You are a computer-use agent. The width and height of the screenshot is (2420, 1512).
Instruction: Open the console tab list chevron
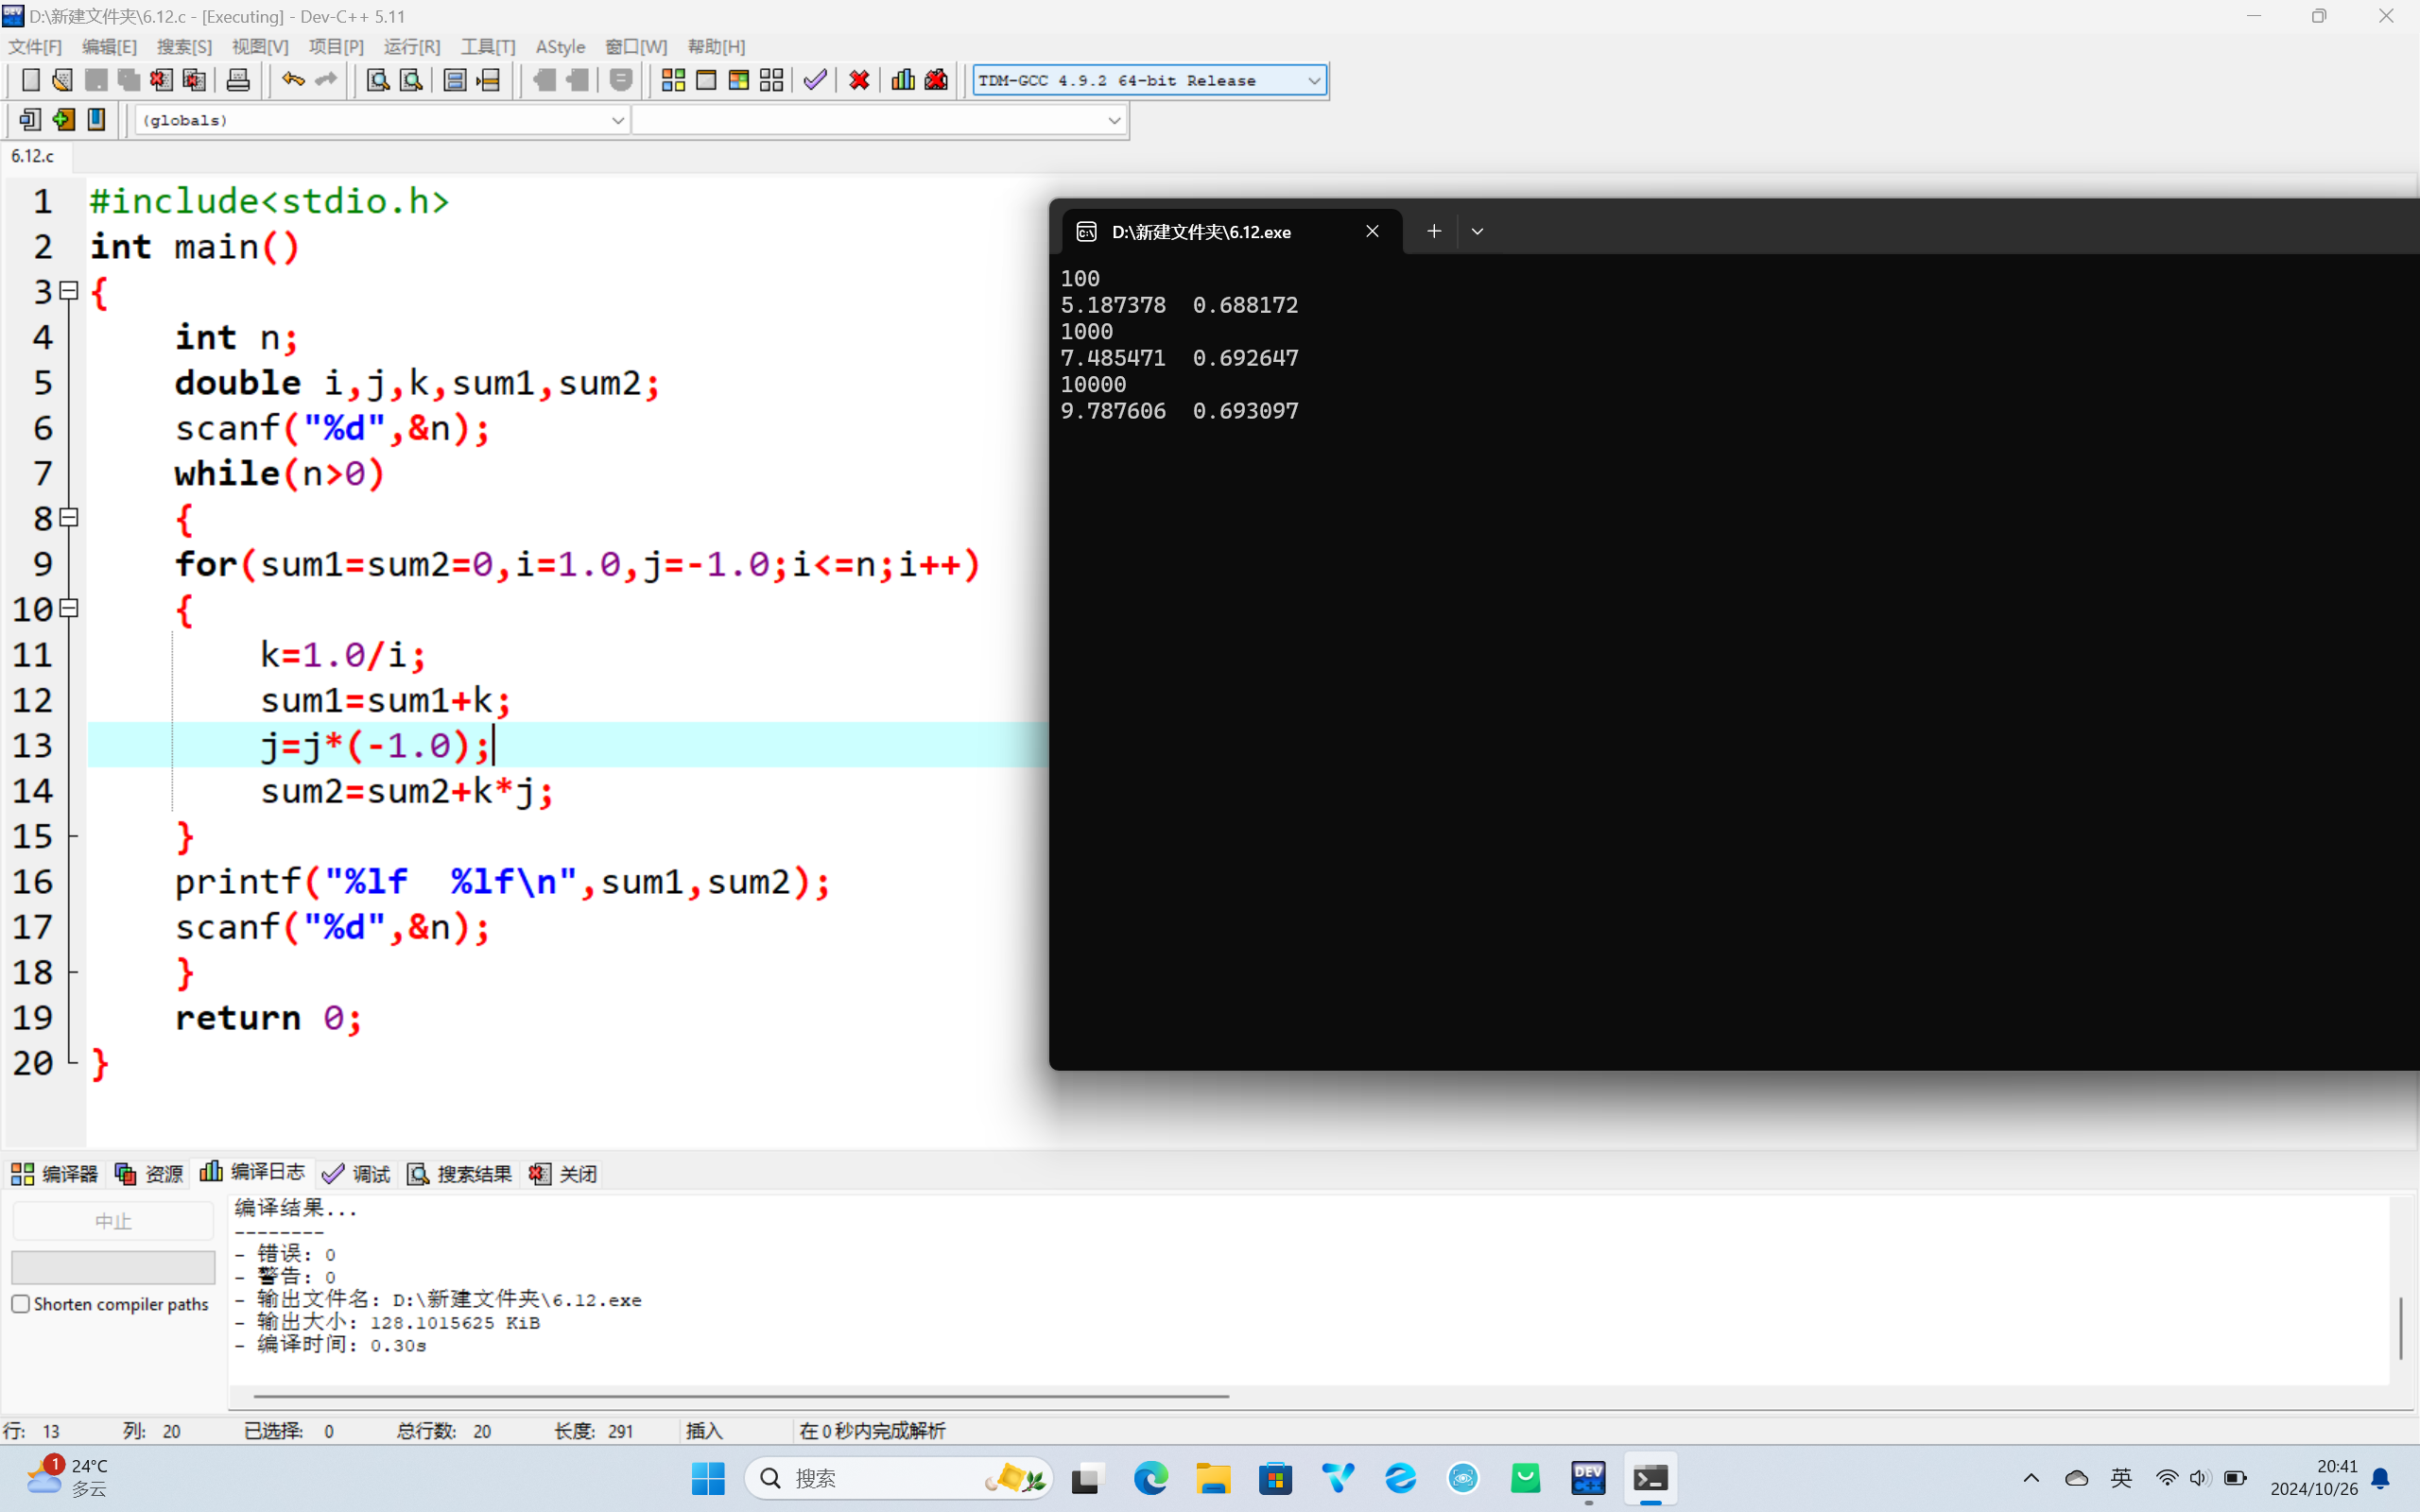pyautogui.click(x=1477, y=232)
